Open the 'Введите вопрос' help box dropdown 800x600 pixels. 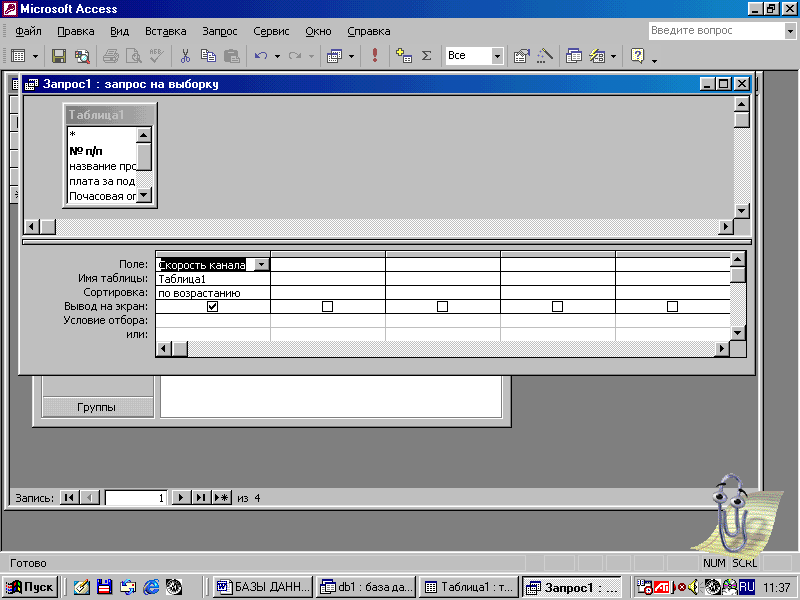790,31
